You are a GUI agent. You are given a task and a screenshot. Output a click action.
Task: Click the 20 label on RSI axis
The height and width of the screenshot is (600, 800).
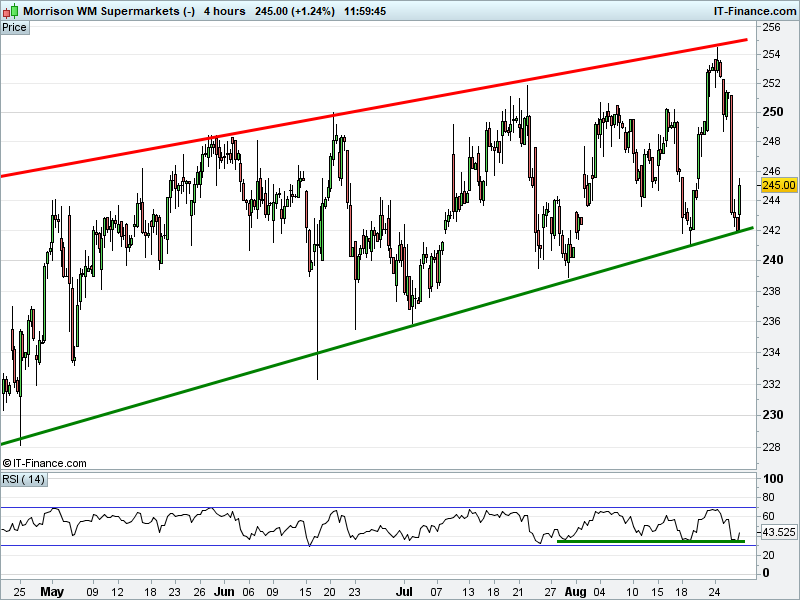tap(768, 555)
